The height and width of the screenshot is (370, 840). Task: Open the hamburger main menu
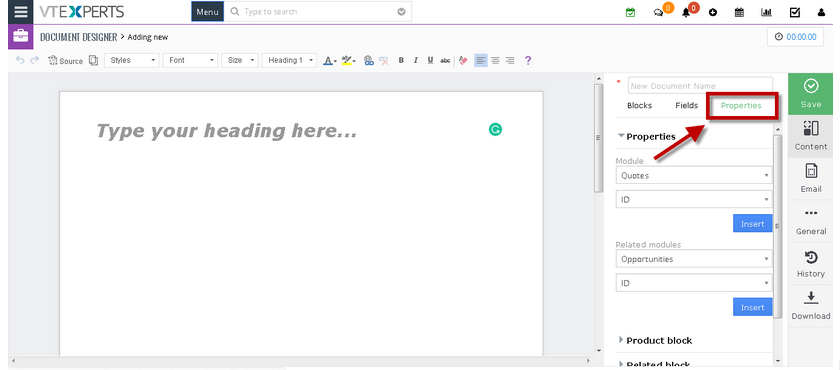(20, 12)
